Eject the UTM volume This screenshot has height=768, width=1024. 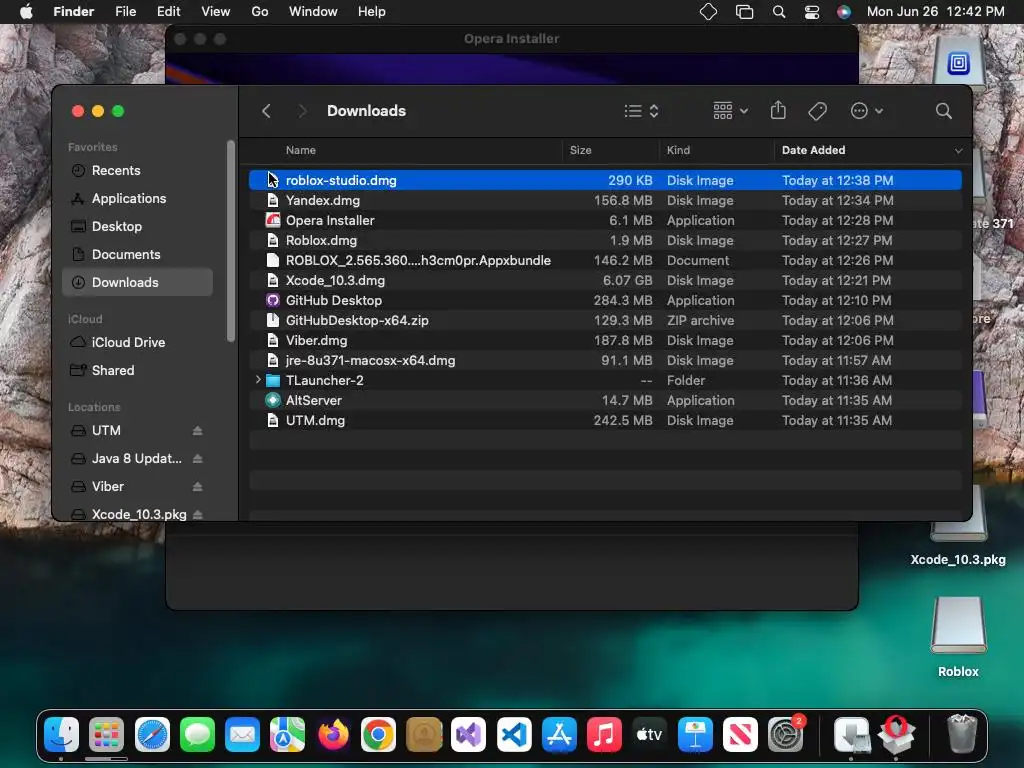[197, 430]
